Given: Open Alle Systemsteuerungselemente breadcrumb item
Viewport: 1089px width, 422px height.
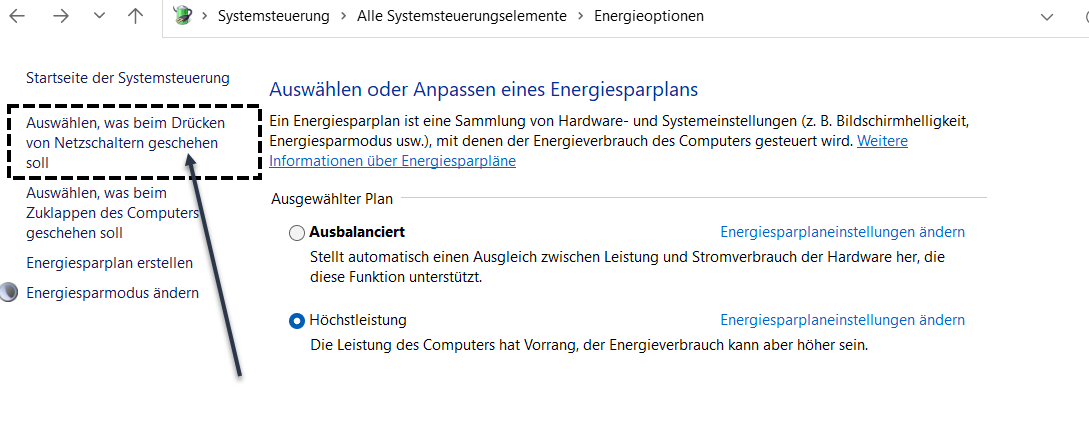Looking at the screenshot, I should pyautogui.click(x=461, y=16).
